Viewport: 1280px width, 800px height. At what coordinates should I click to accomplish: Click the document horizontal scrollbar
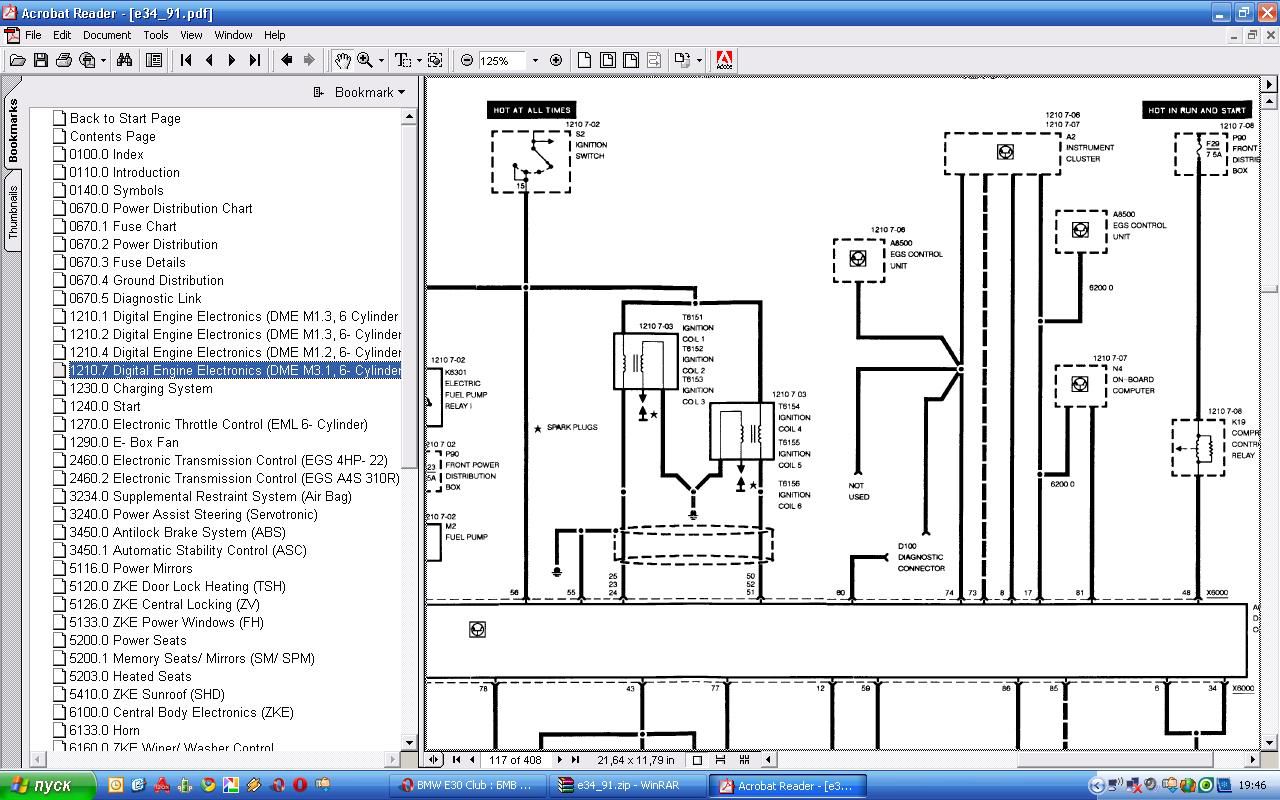(x=1012, y=760)
